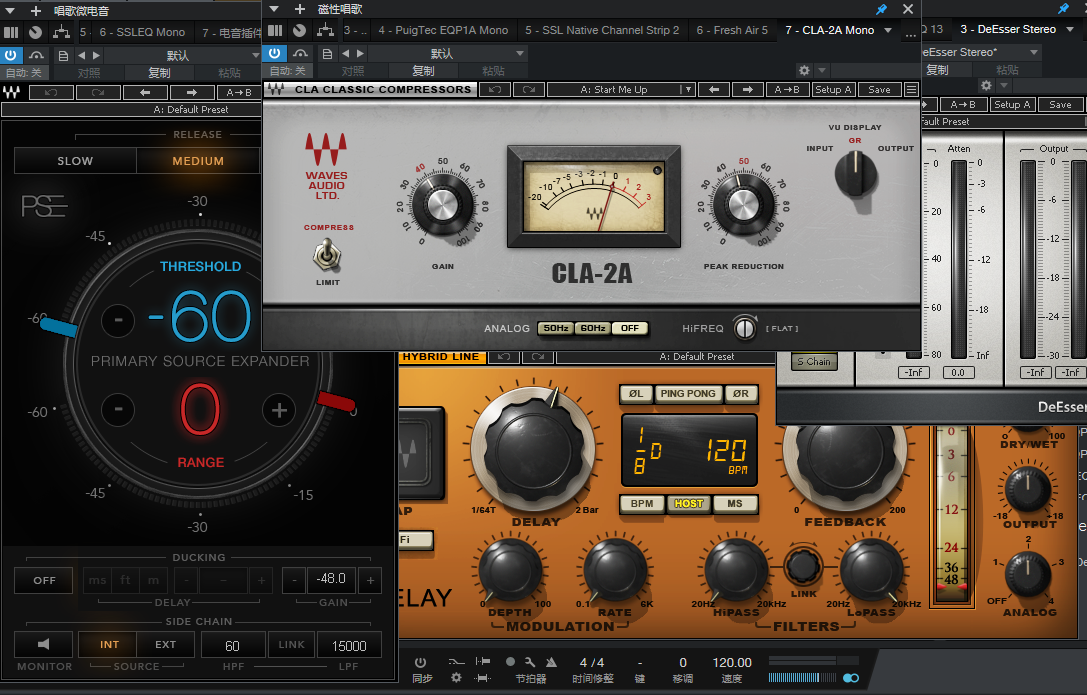
Task: Open the CLA-2A preset file icon
Action: (x=327, y=53)
